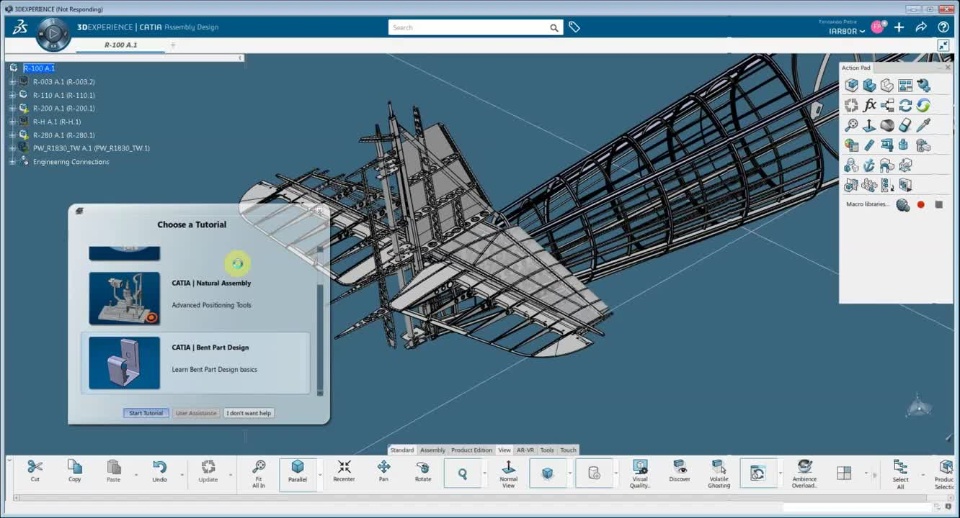Select the R-100 A.1 document tab

click(121, 45)
